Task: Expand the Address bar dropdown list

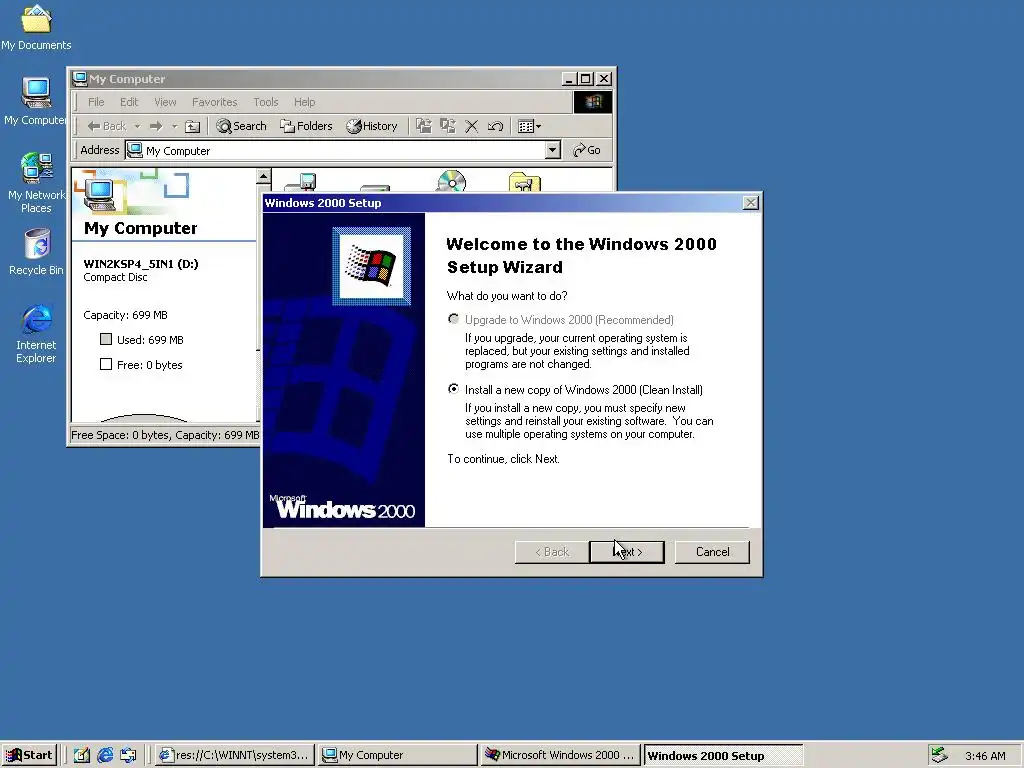Action: 552,150
